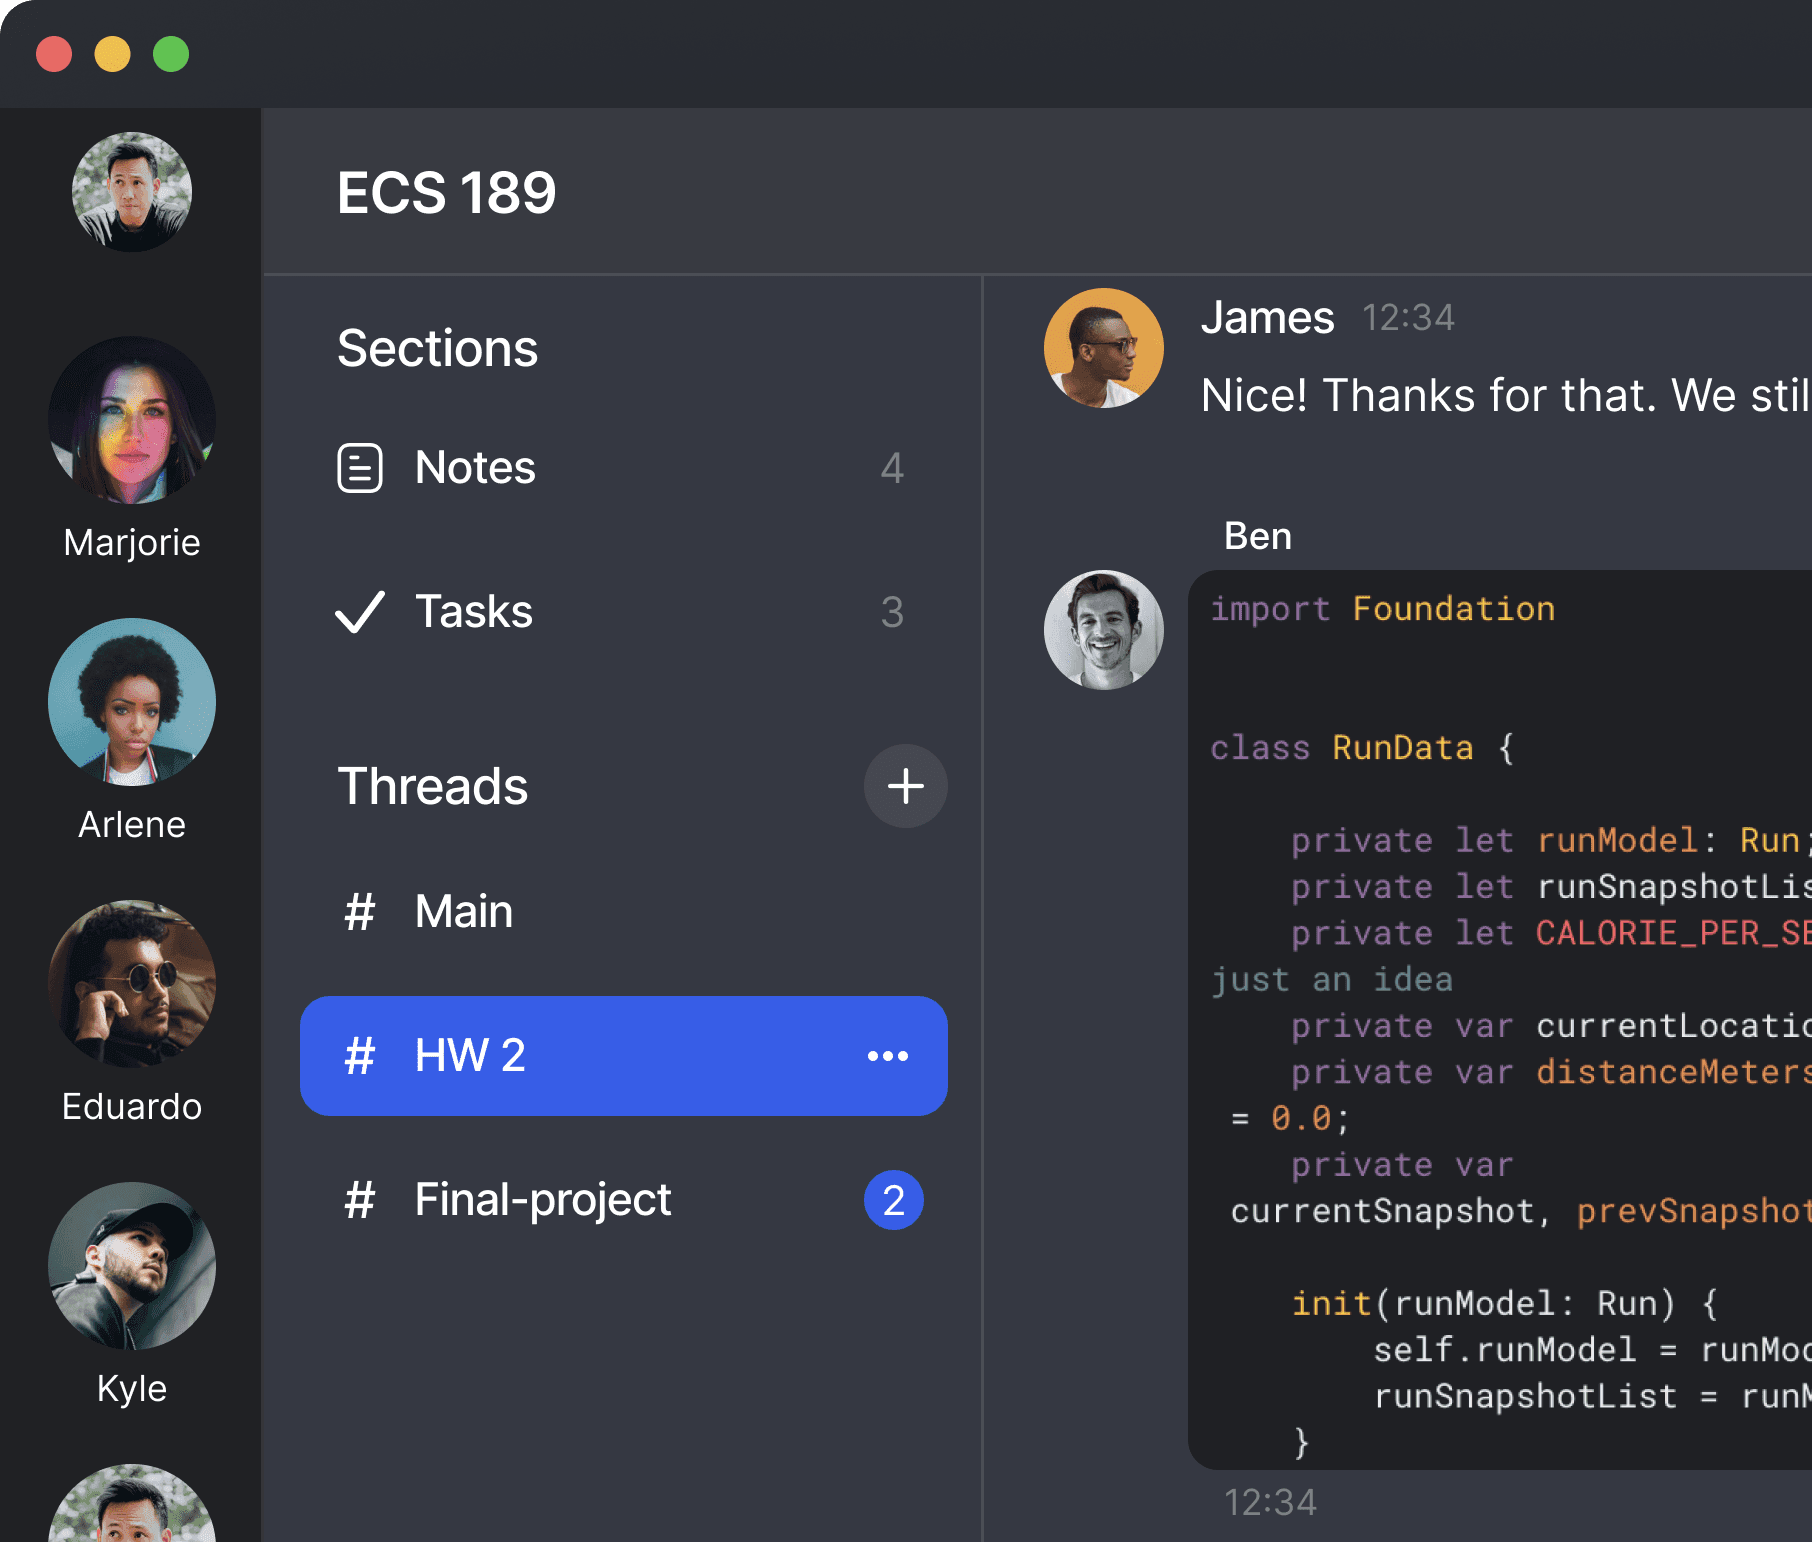The width and height of the screenshot is (1812, 1542).
Task: Select the Main thread
Action: pyautogui.click(x=624, y=912)
